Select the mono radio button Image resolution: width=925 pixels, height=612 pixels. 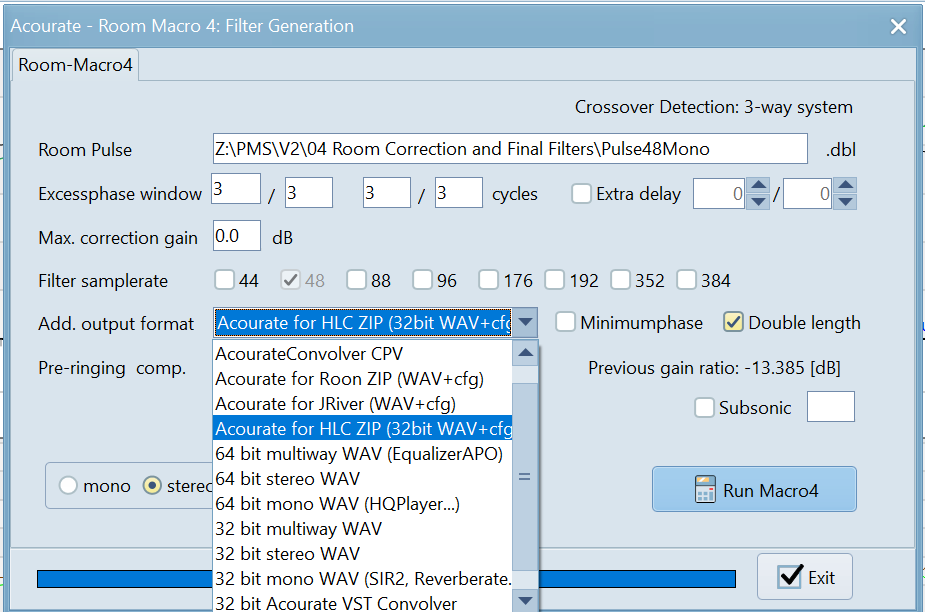[x=68, y=486]
